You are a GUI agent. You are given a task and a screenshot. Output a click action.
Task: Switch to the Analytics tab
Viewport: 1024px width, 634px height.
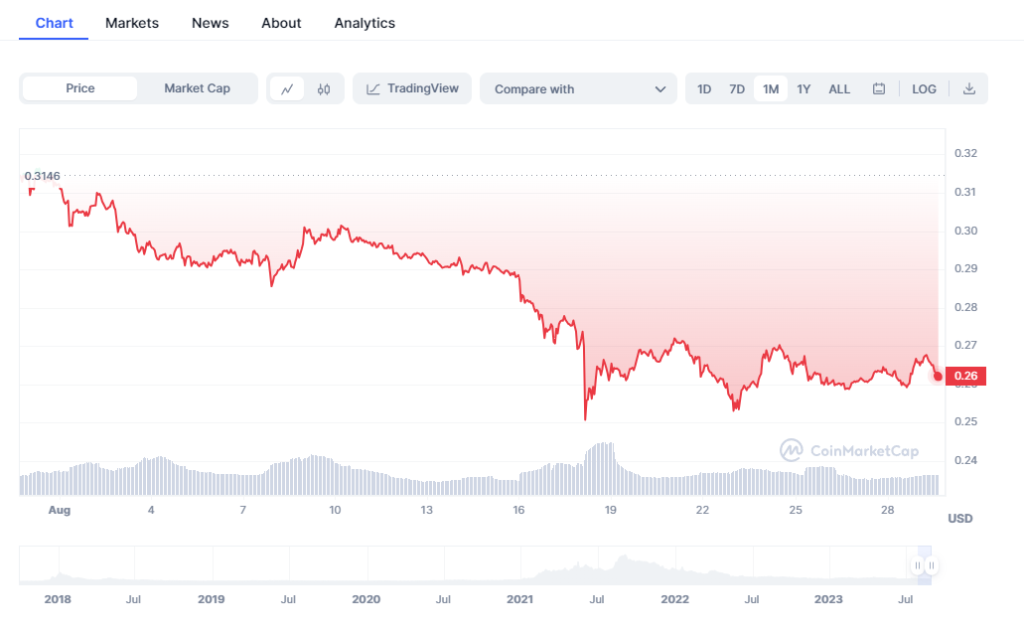tap(364, 23)
